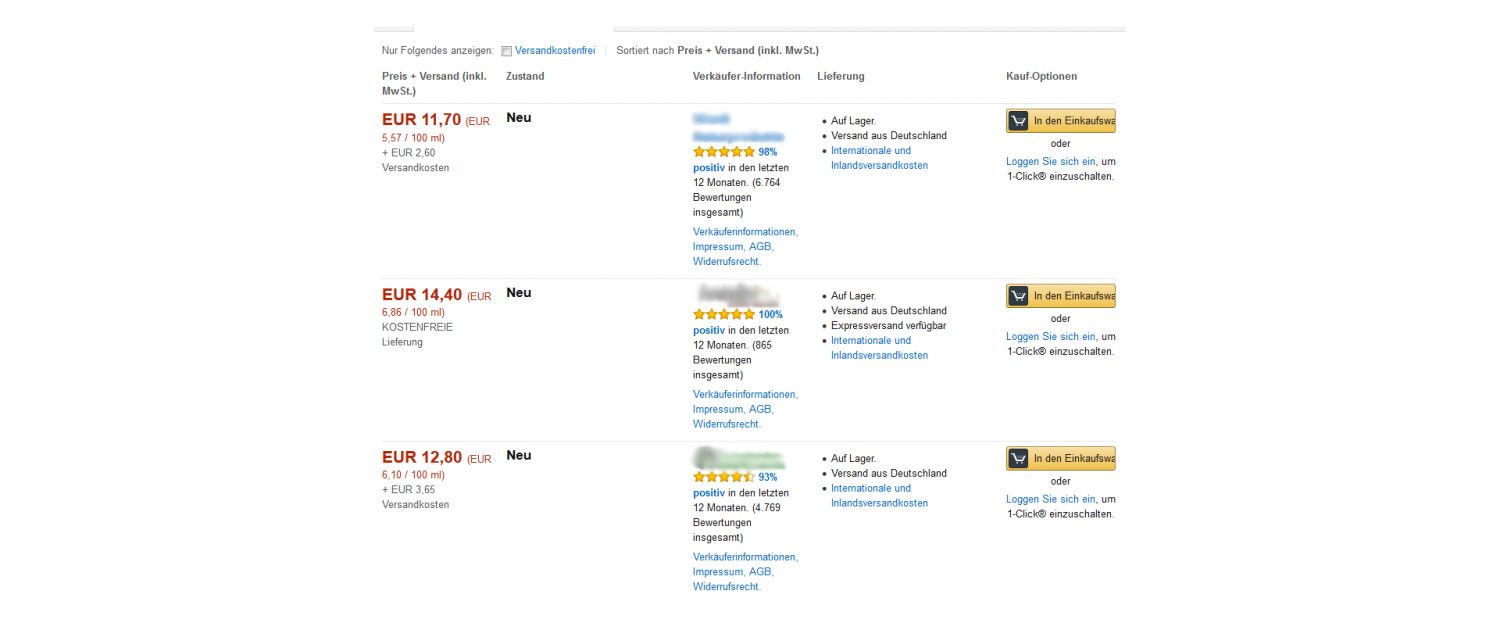Click cart icon for EUR 14,40 offer
The image size is (1500, 630).
point(1018,296)
